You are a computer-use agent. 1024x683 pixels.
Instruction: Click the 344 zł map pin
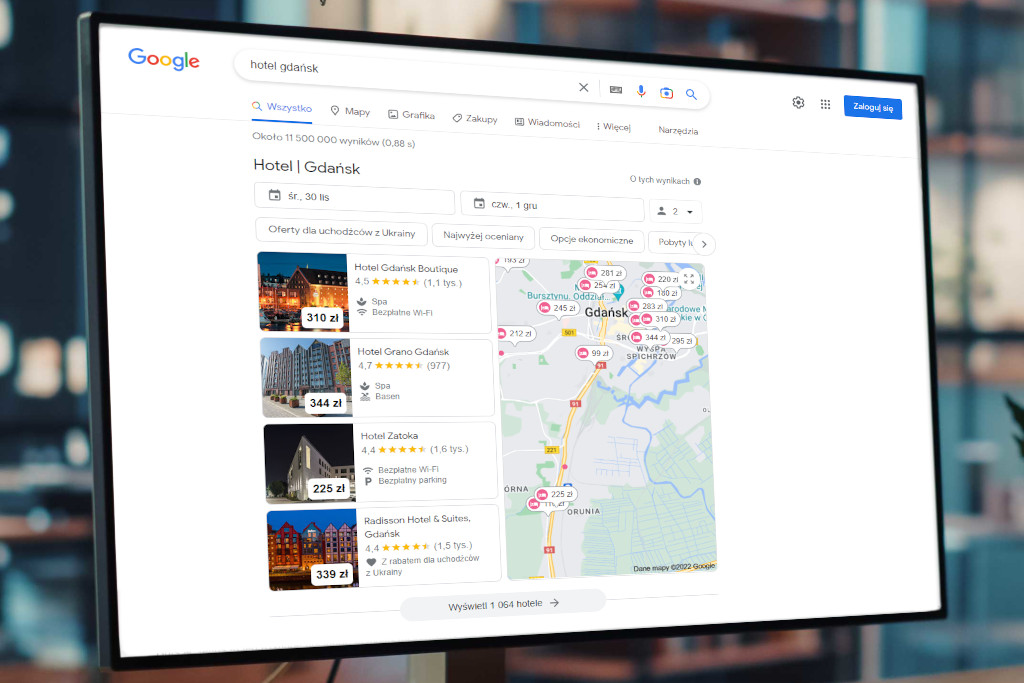pyautogui.click(x=648, y=338)
